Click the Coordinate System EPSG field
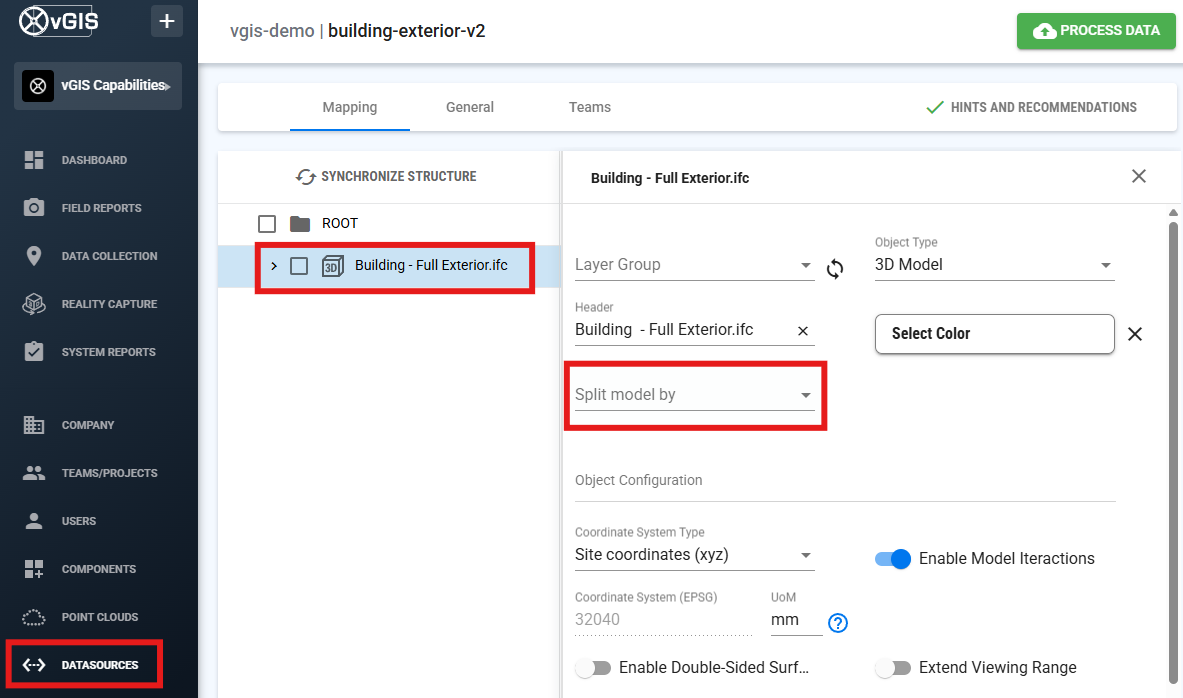Screen dimensions: 1183x698 click(663, 620)
